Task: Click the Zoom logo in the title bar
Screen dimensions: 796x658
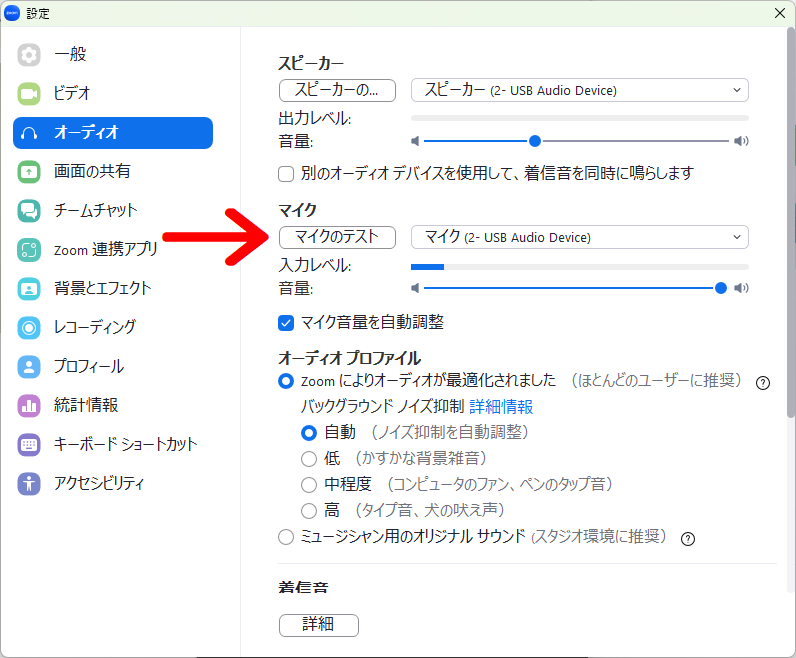Action: tap(12, 13)
